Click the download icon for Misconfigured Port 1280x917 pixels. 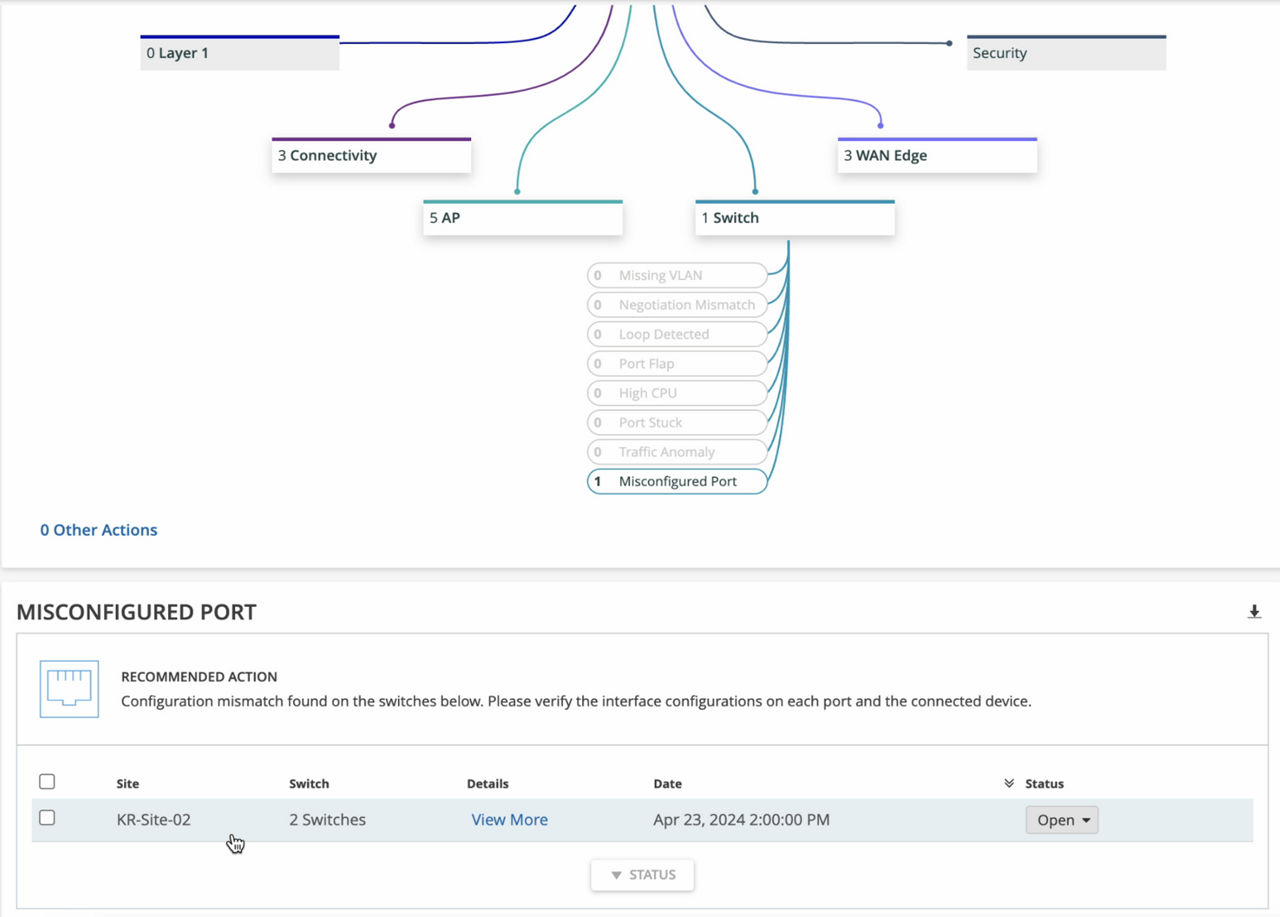click(1254, 612)
